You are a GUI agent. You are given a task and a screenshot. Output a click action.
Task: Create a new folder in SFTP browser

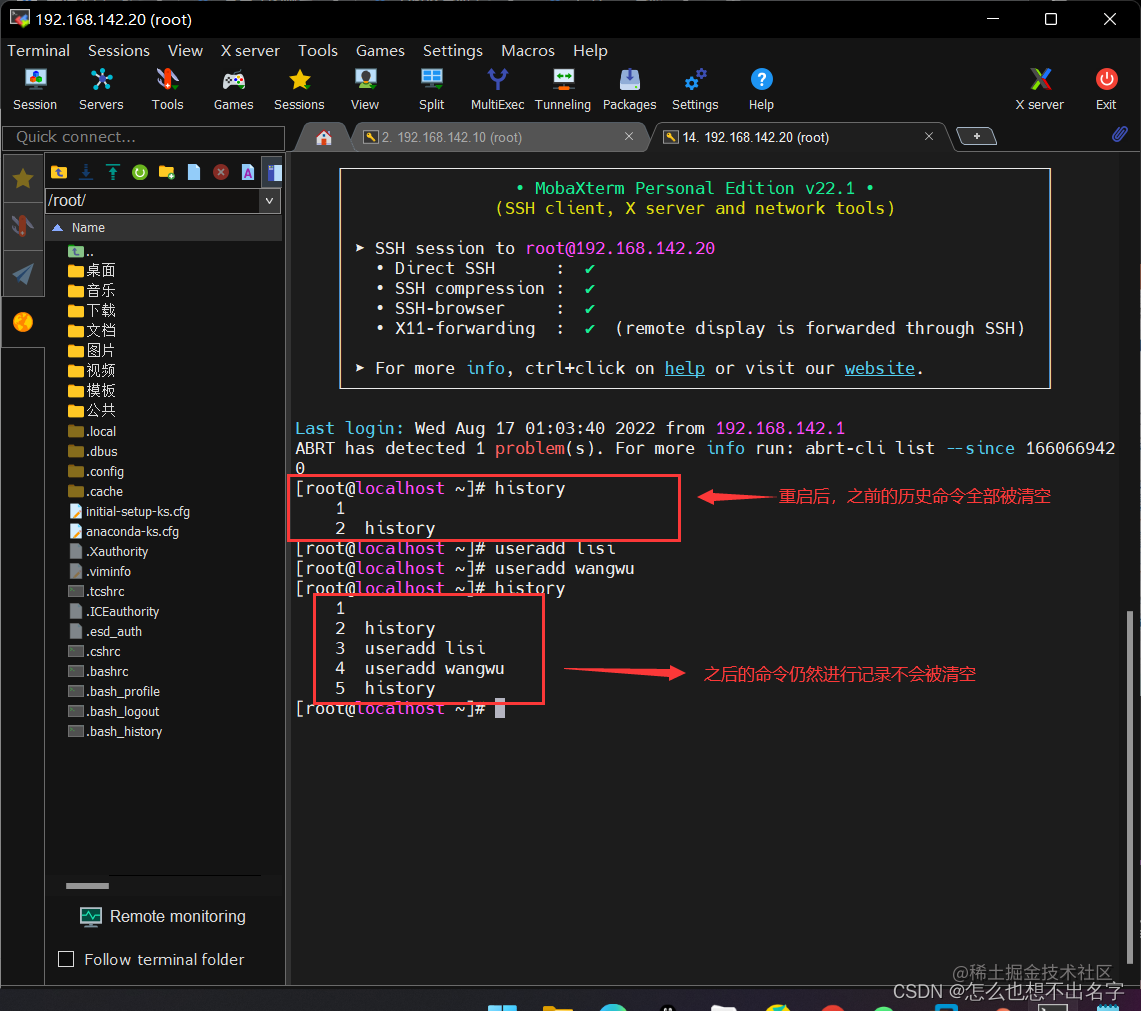pos(167,172)
